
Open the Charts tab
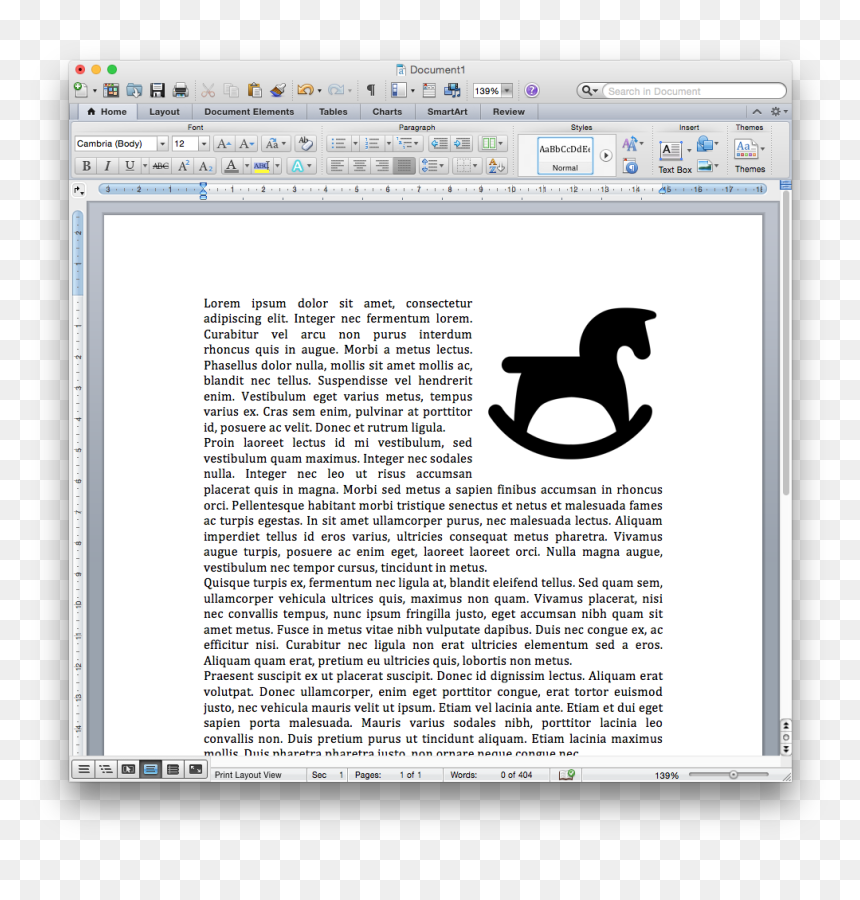pyautogui.click(x=387, y=112)
